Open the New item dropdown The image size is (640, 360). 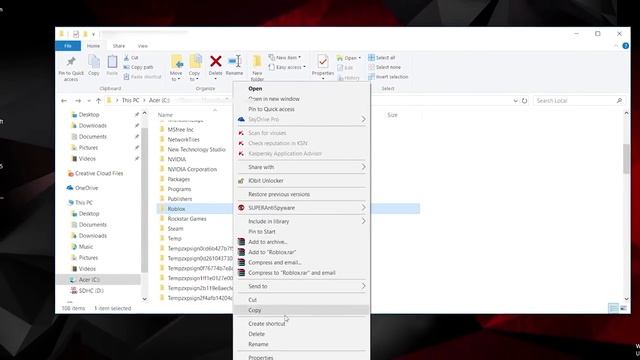click(285, 58)
